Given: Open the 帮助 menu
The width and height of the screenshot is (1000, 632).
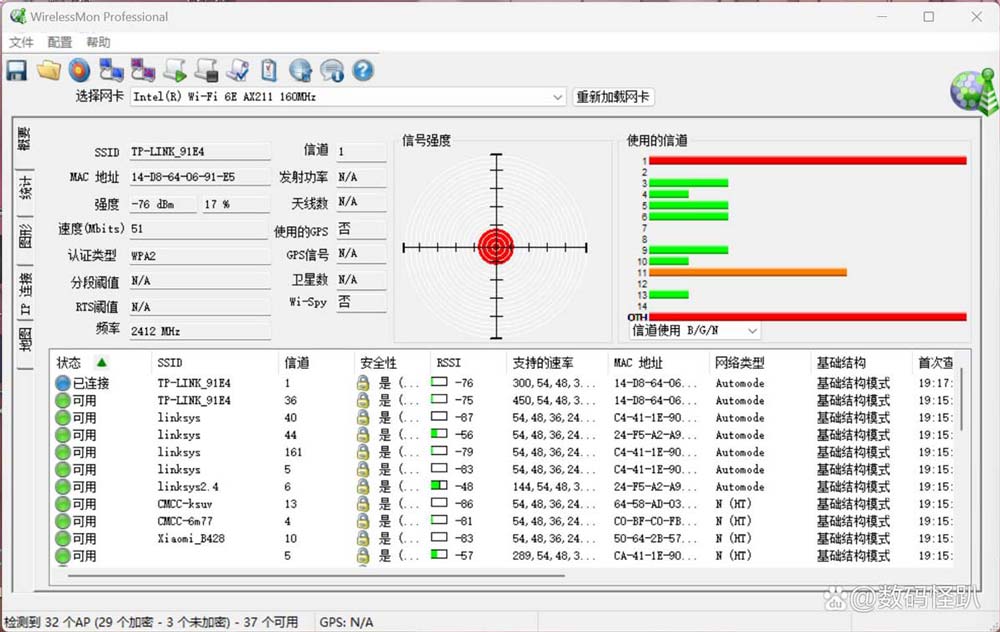Looking at the screenshot, I should [98, 42].
